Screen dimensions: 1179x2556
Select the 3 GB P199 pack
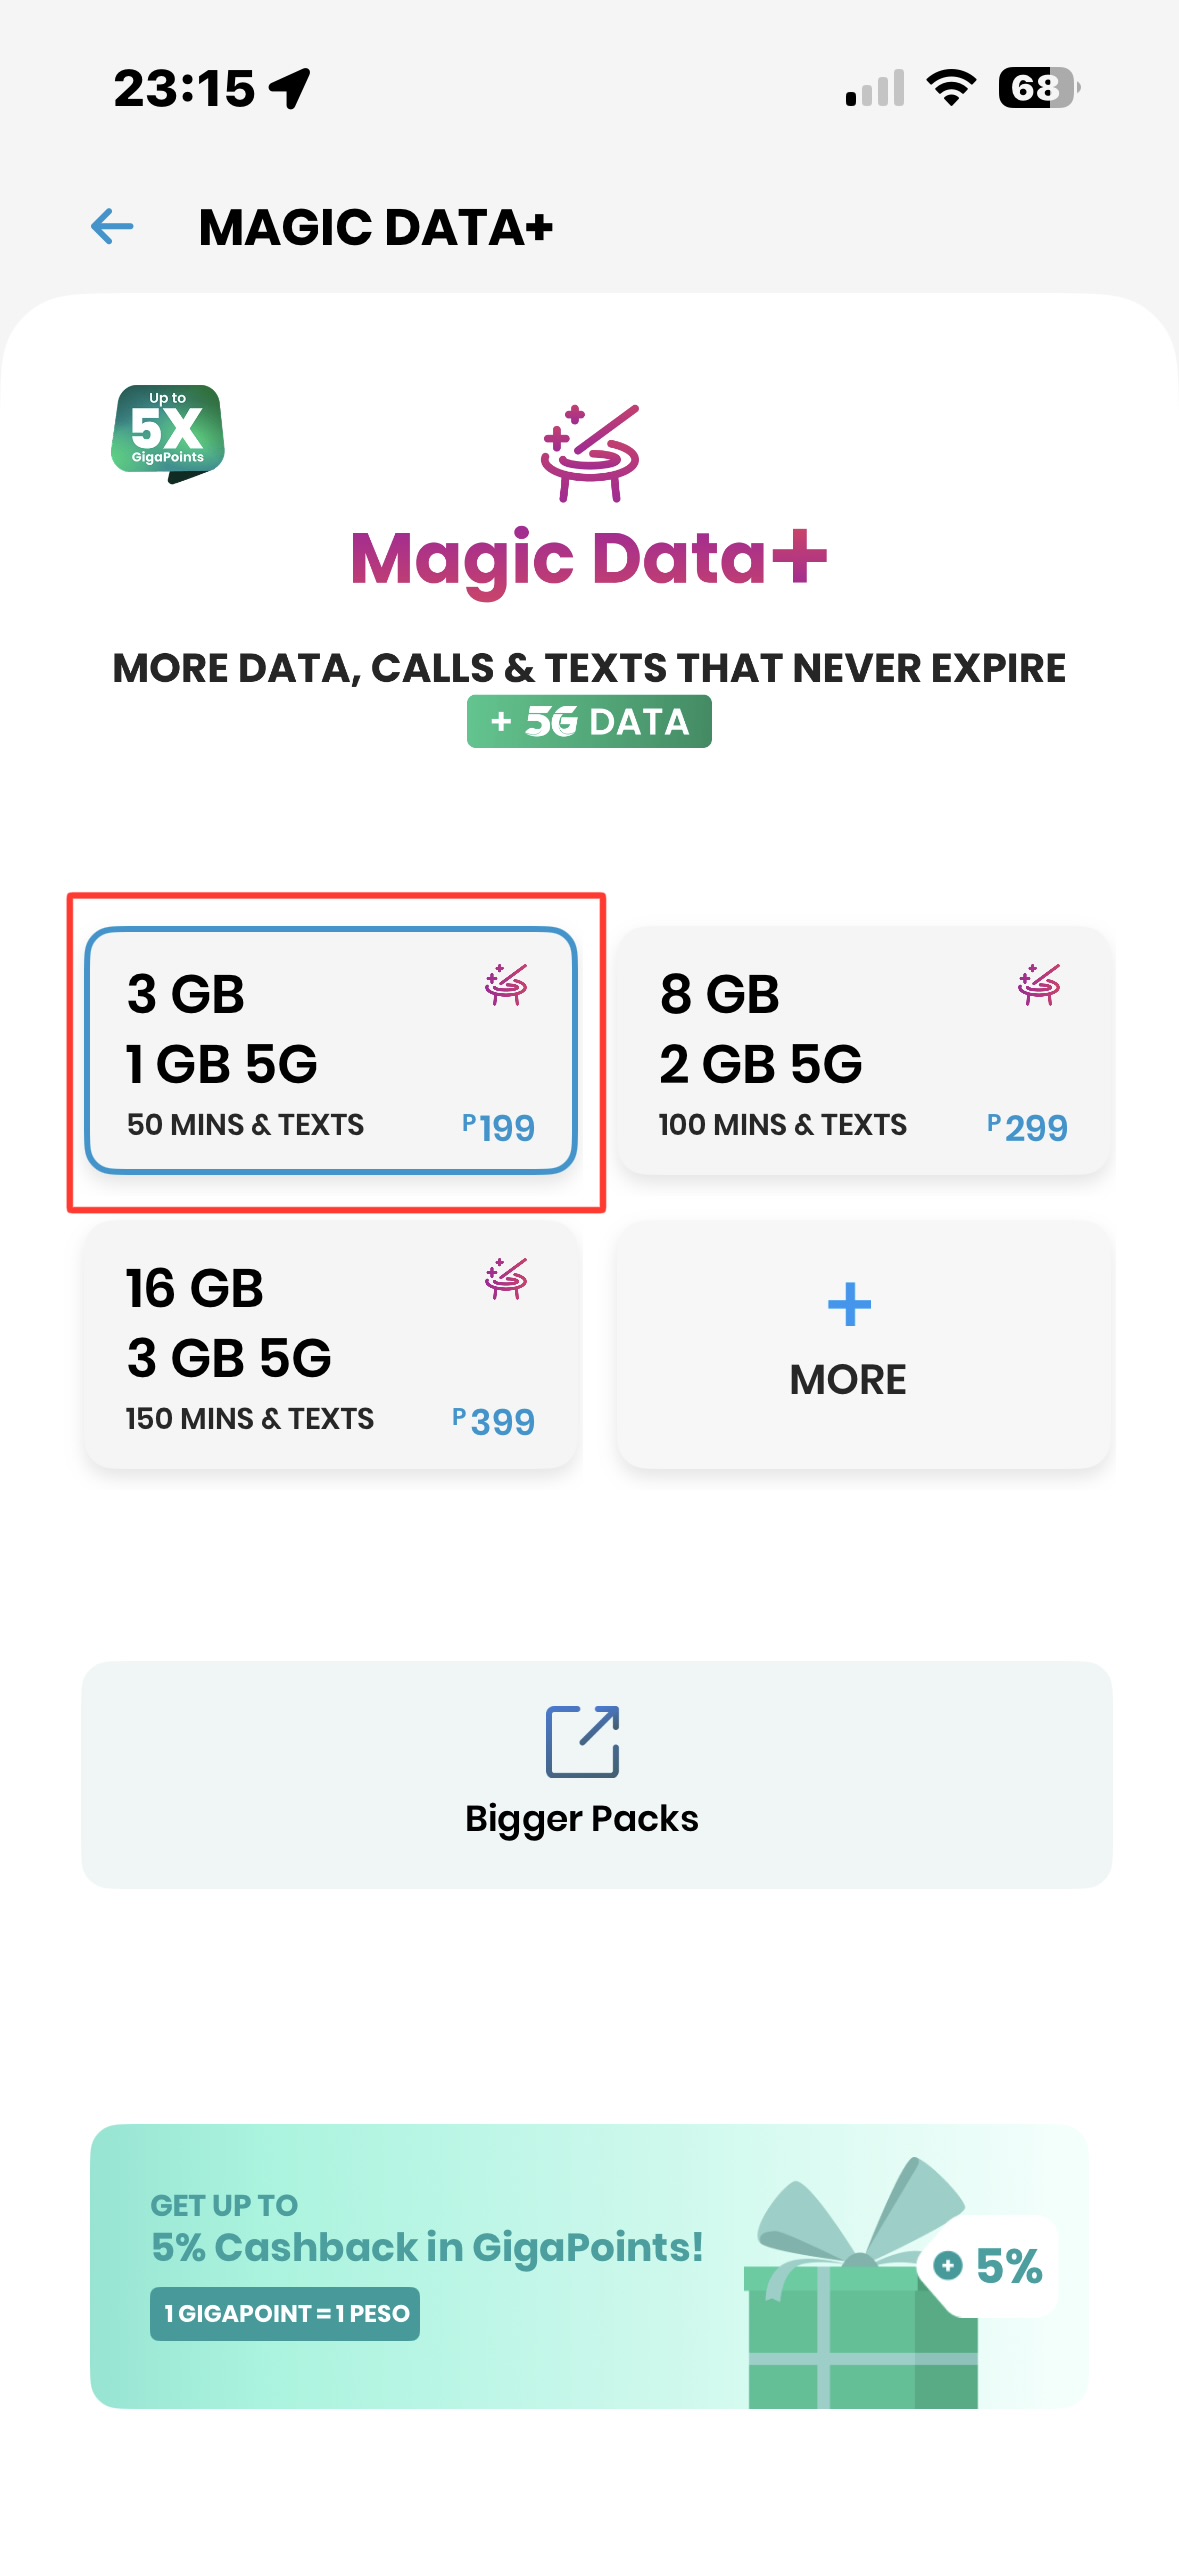pyautogui.click(x=330, y=1050)
